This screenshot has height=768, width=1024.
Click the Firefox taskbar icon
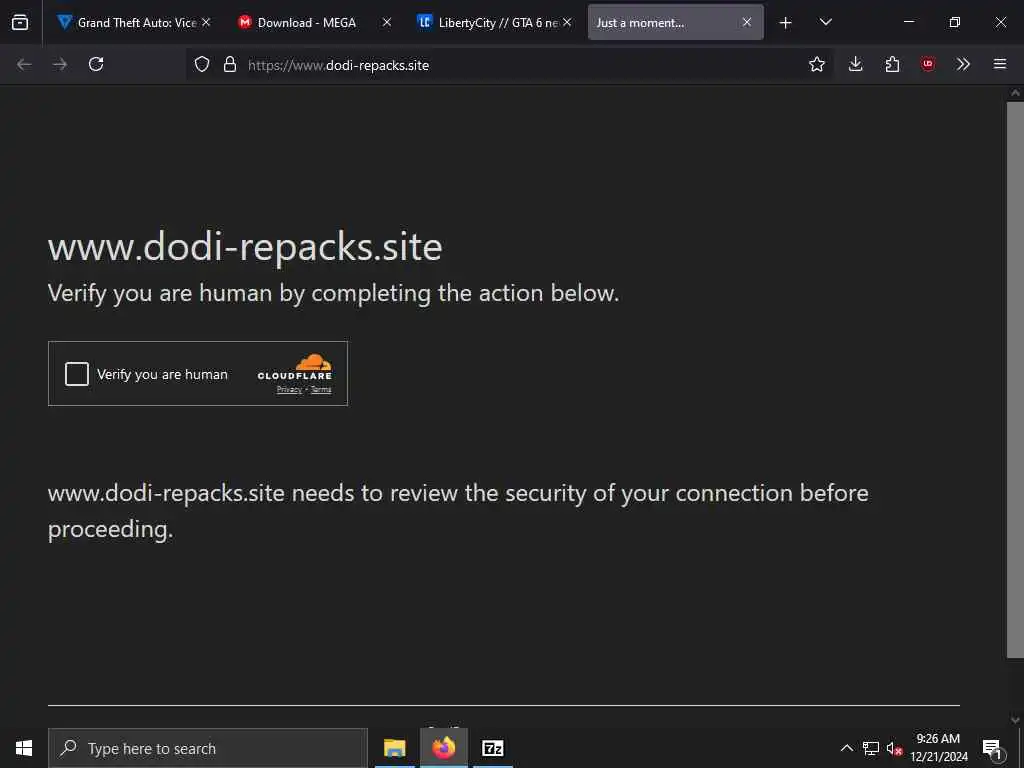click(x=443, y=748)
